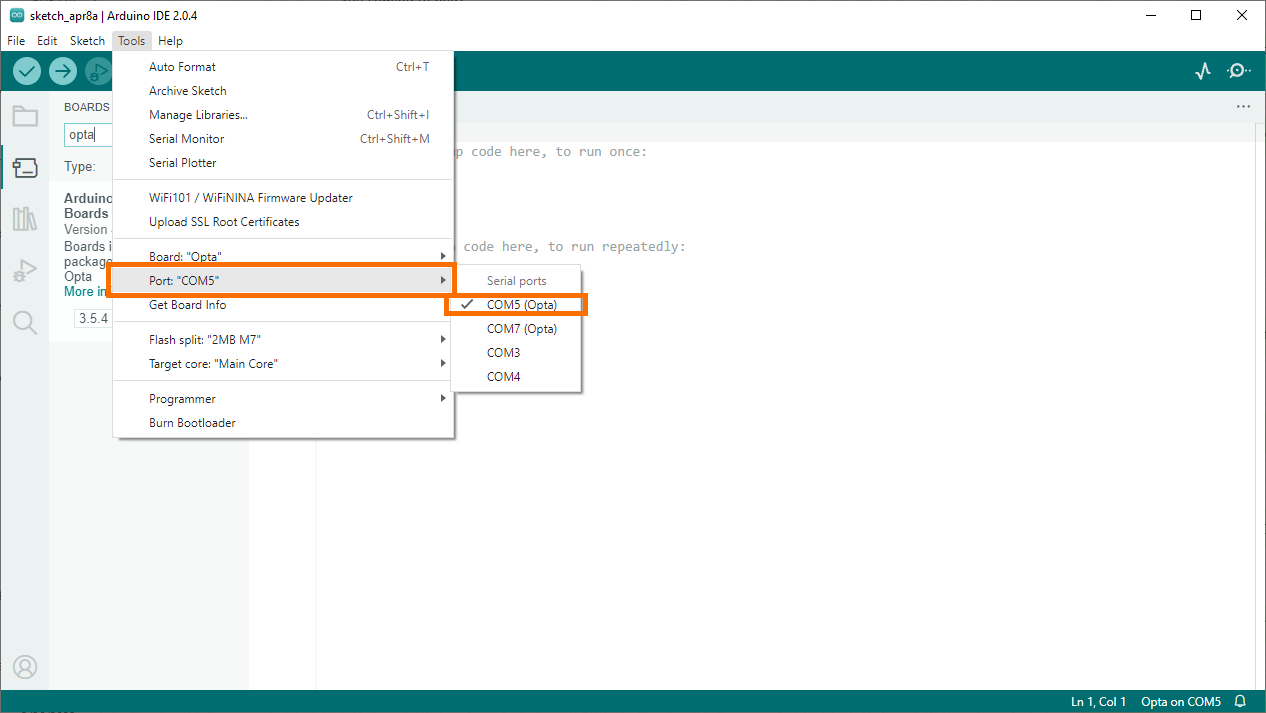
Task: Click the Verify checkmark button
Action: pyautogui.click(x=27, y=71)
